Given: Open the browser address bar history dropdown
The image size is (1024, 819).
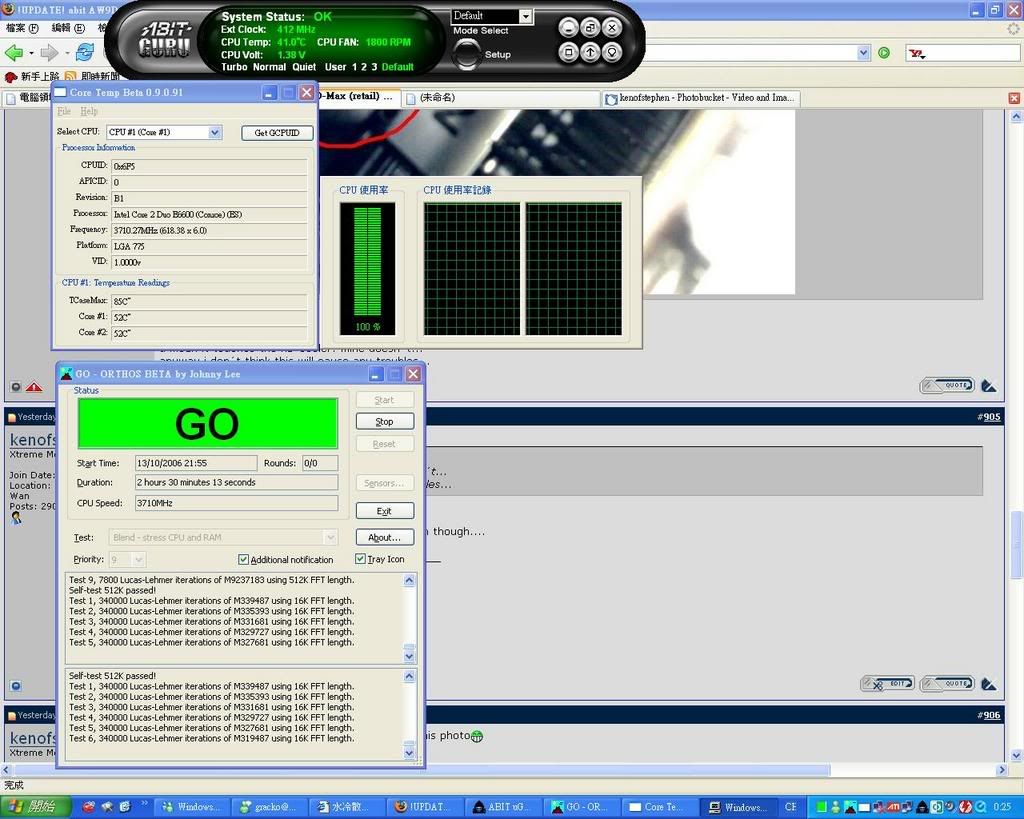Looking at the screenshot, I should coord(863,53).
